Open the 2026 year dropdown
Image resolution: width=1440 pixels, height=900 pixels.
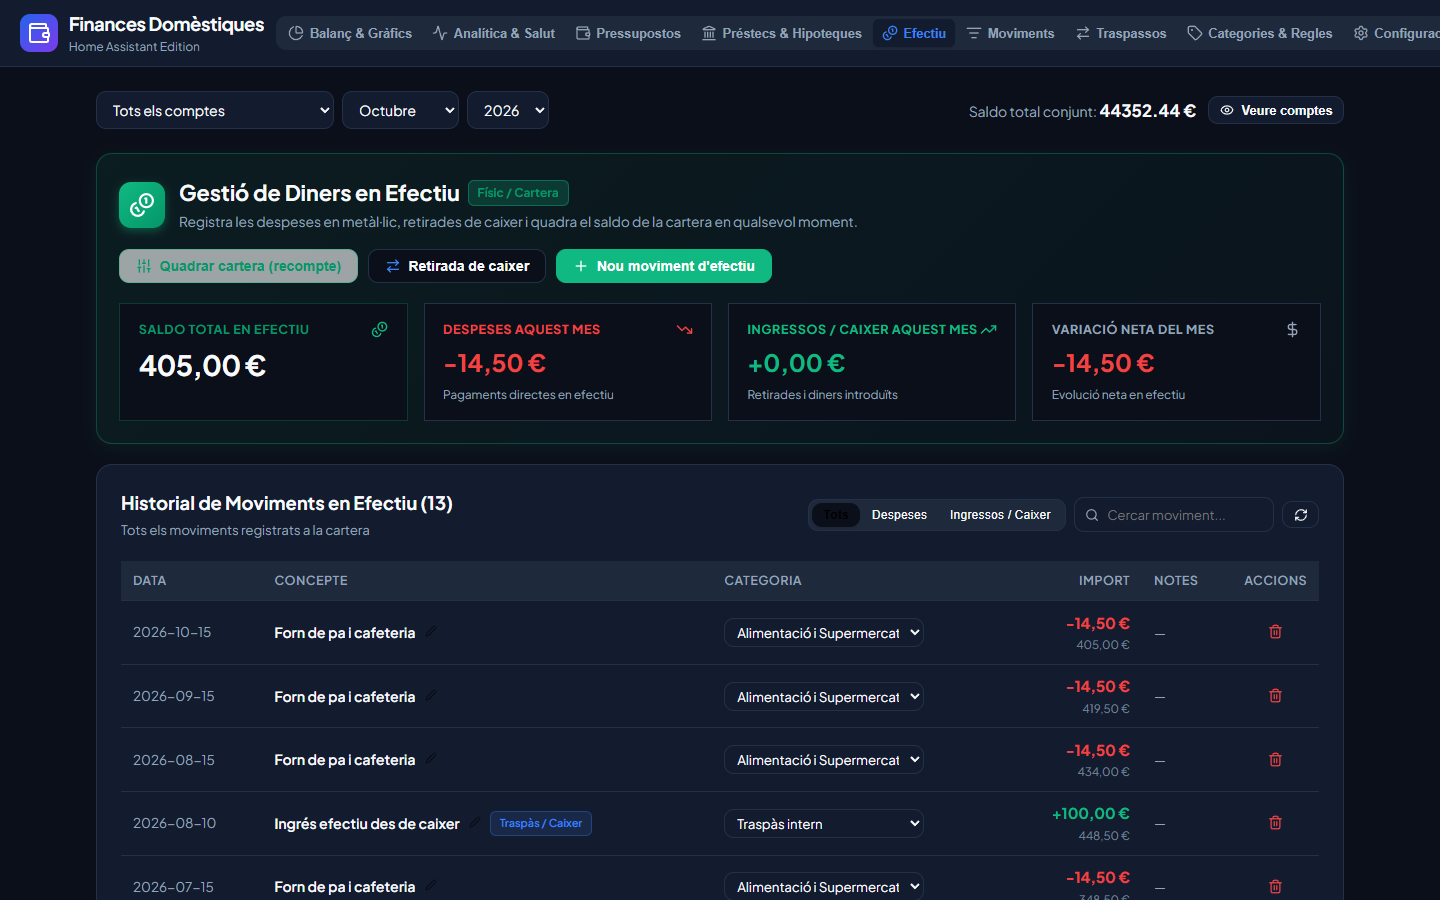pos(508,110)
